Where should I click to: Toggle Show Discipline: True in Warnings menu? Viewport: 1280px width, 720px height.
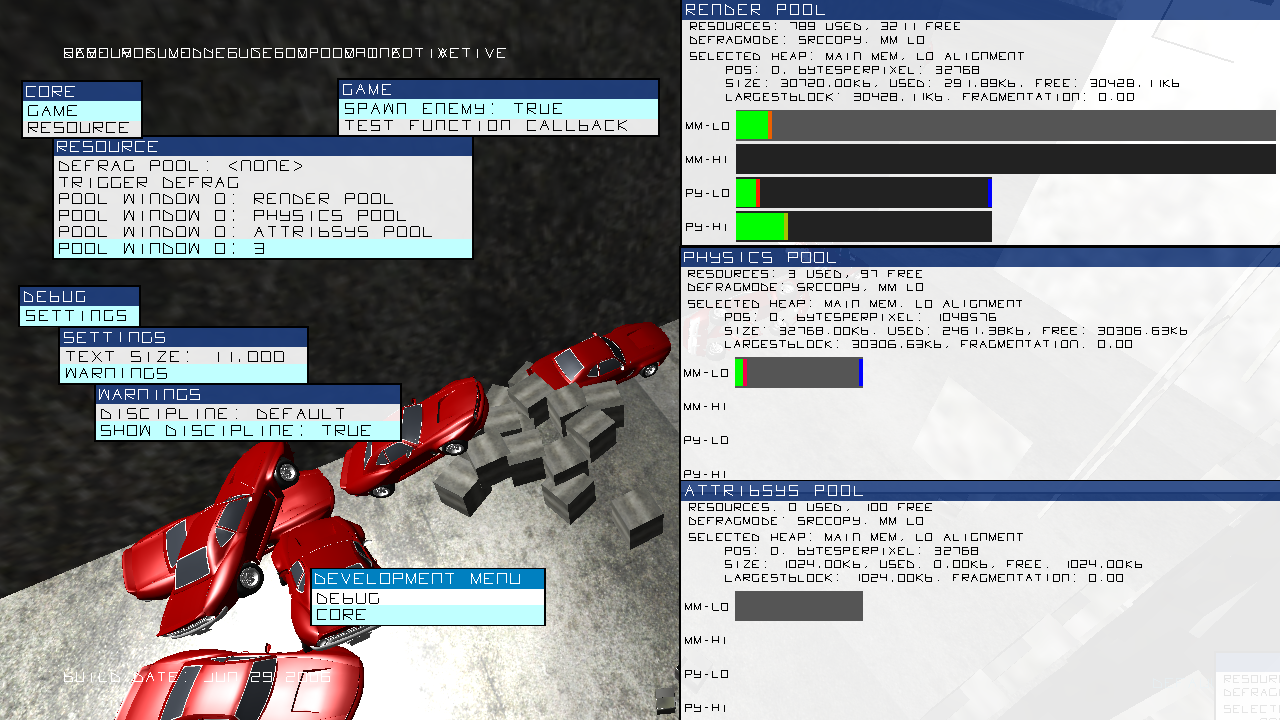click(x=248, y=431)
